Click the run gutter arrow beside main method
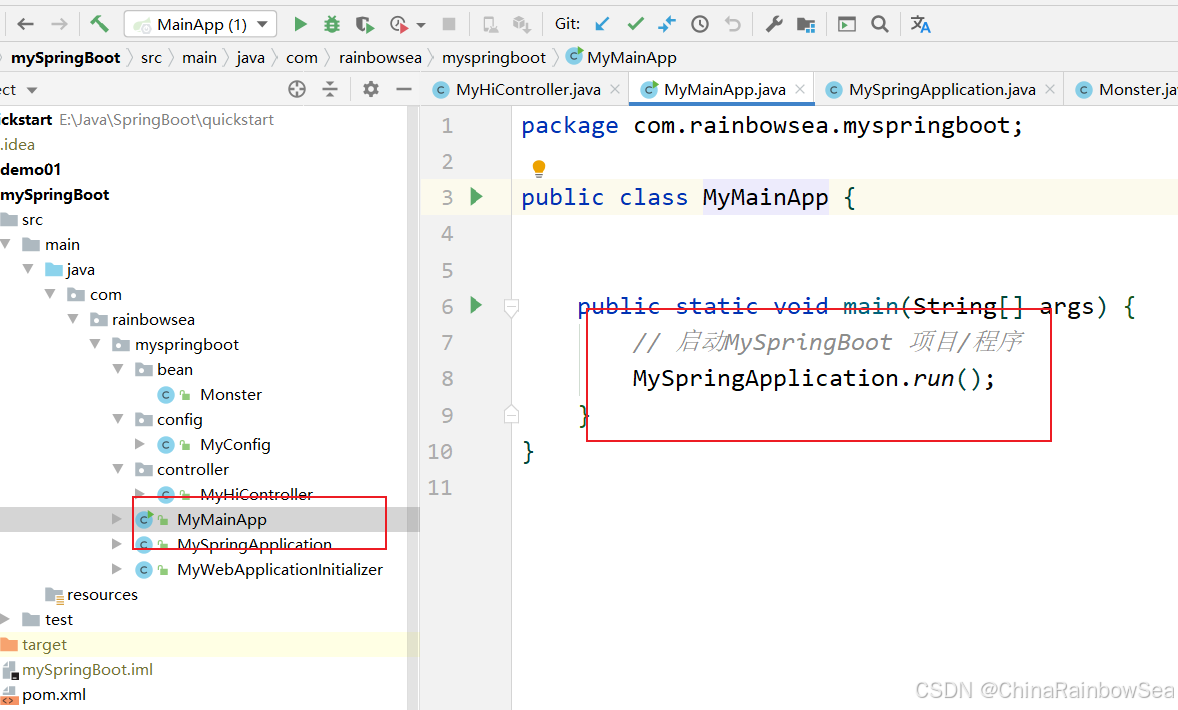 point(477,305)
